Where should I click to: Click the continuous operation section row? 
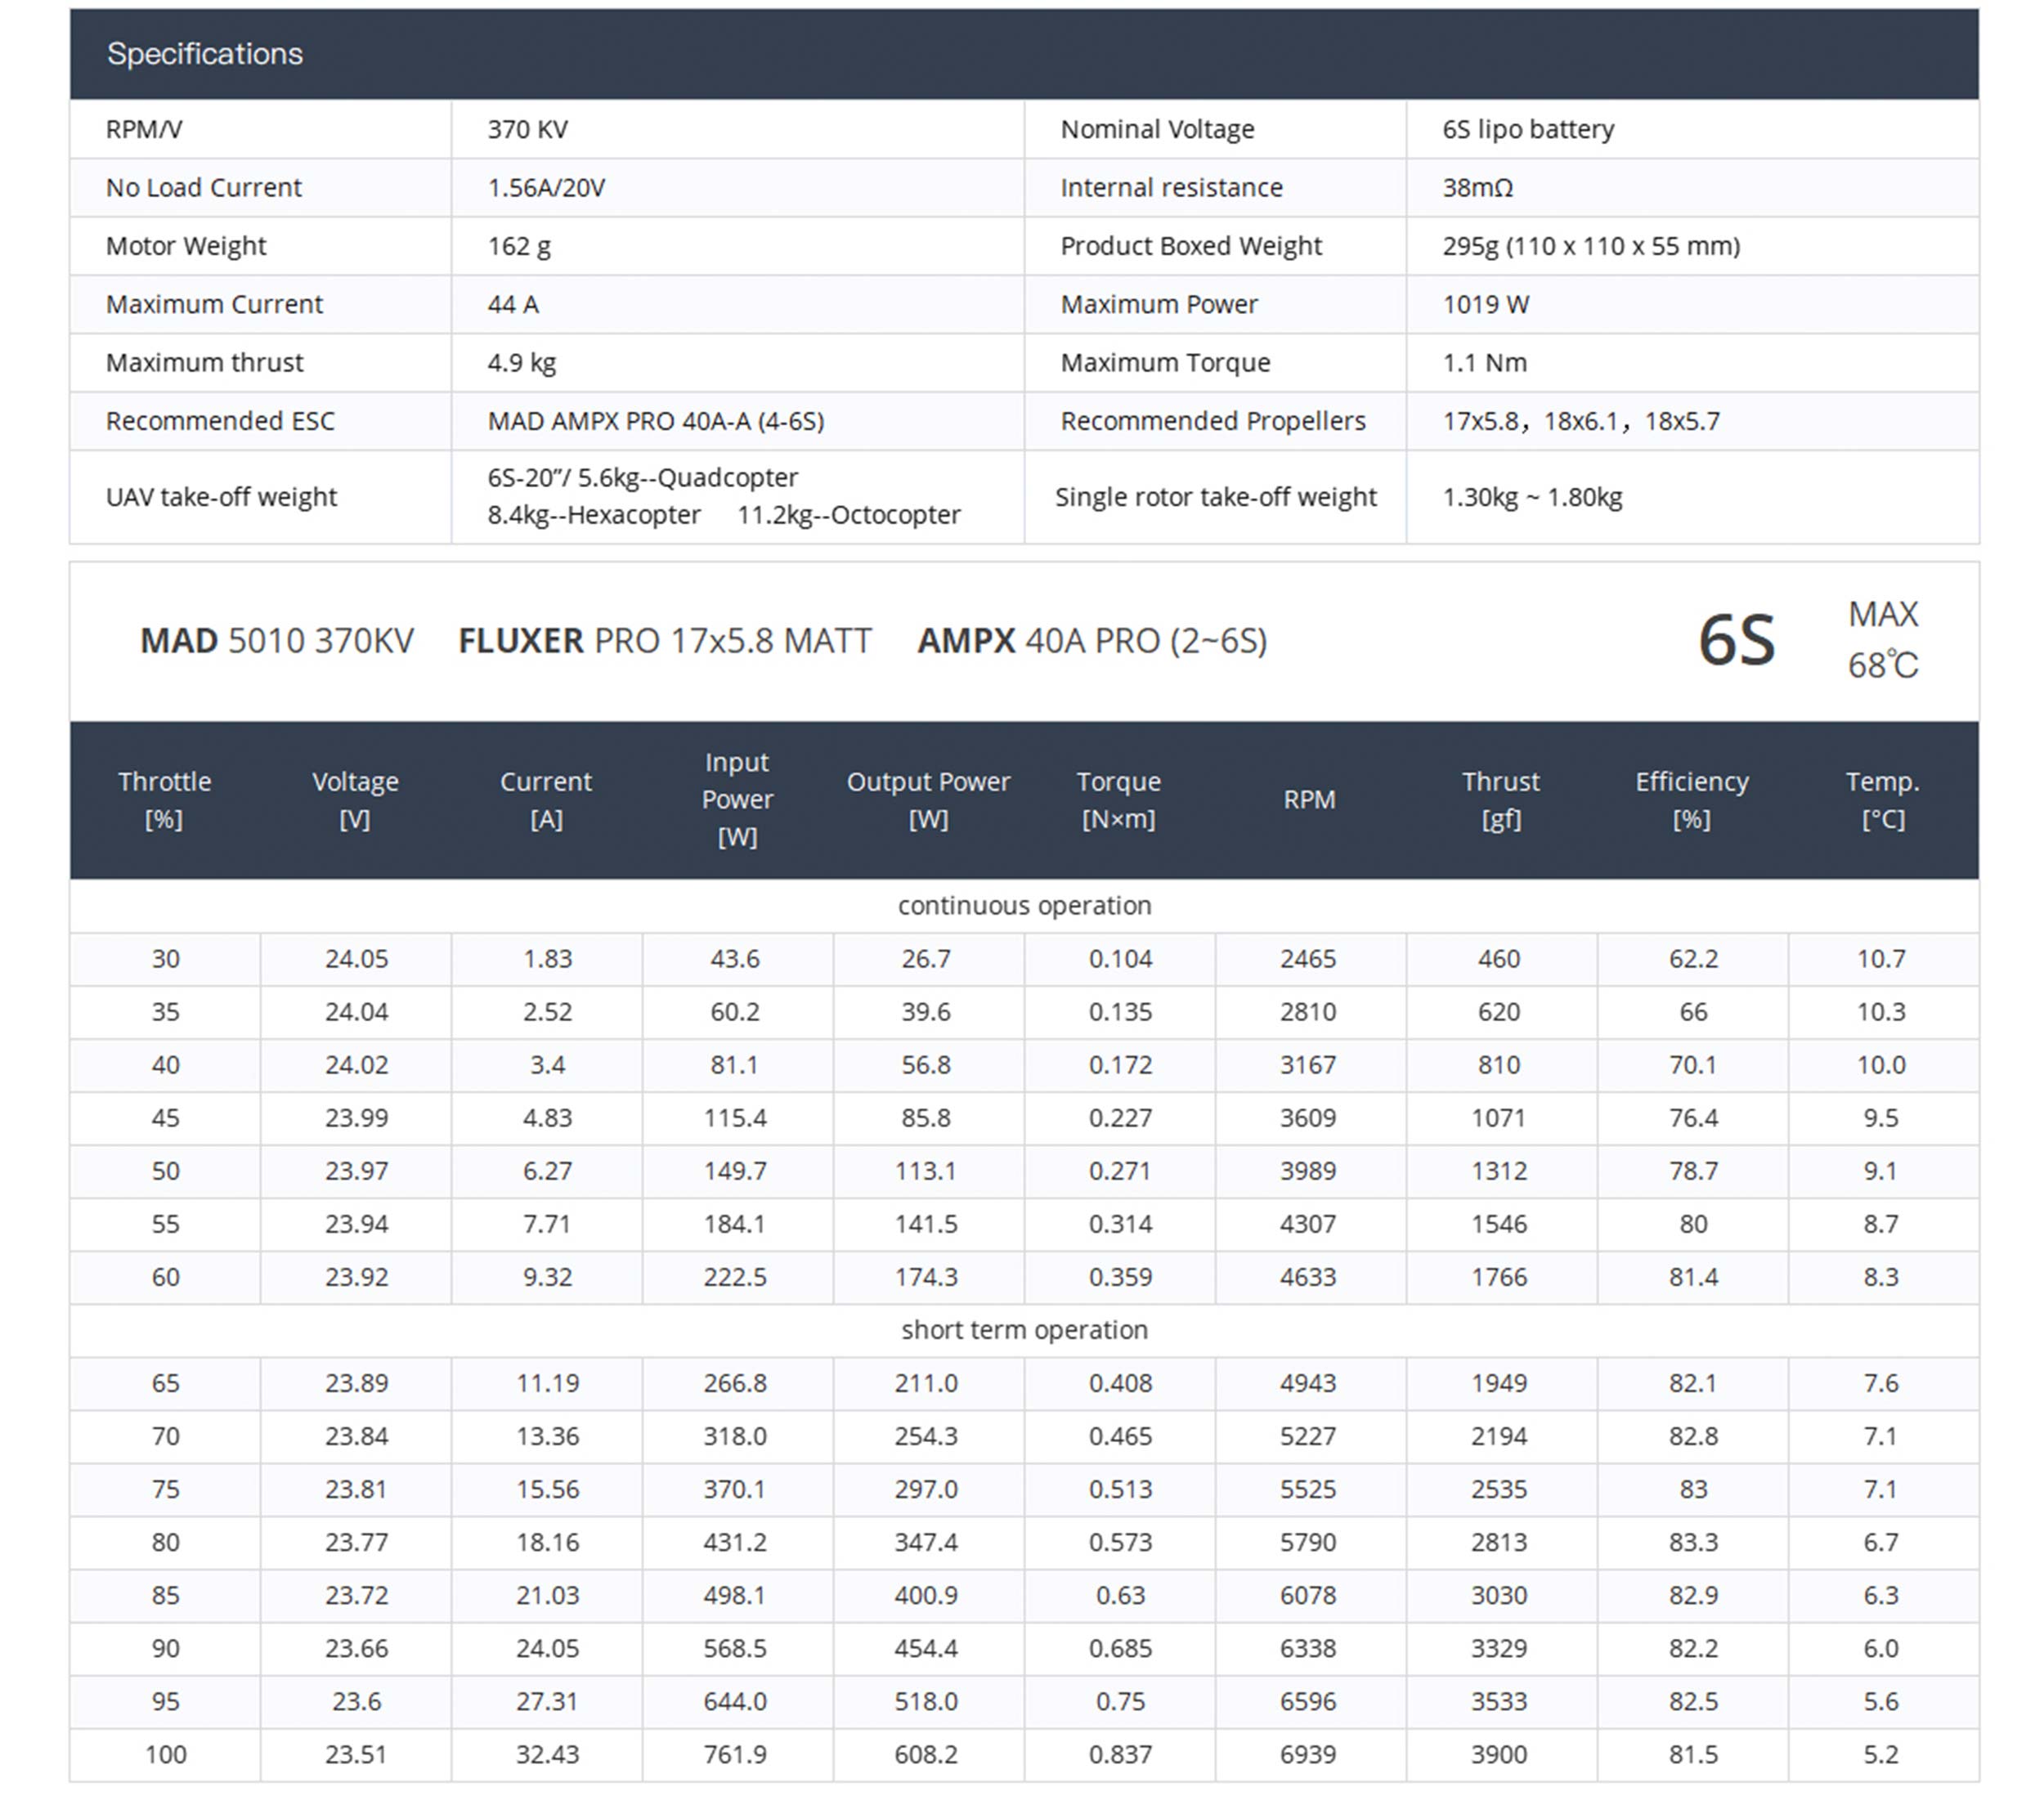(x=1023, y=905)
